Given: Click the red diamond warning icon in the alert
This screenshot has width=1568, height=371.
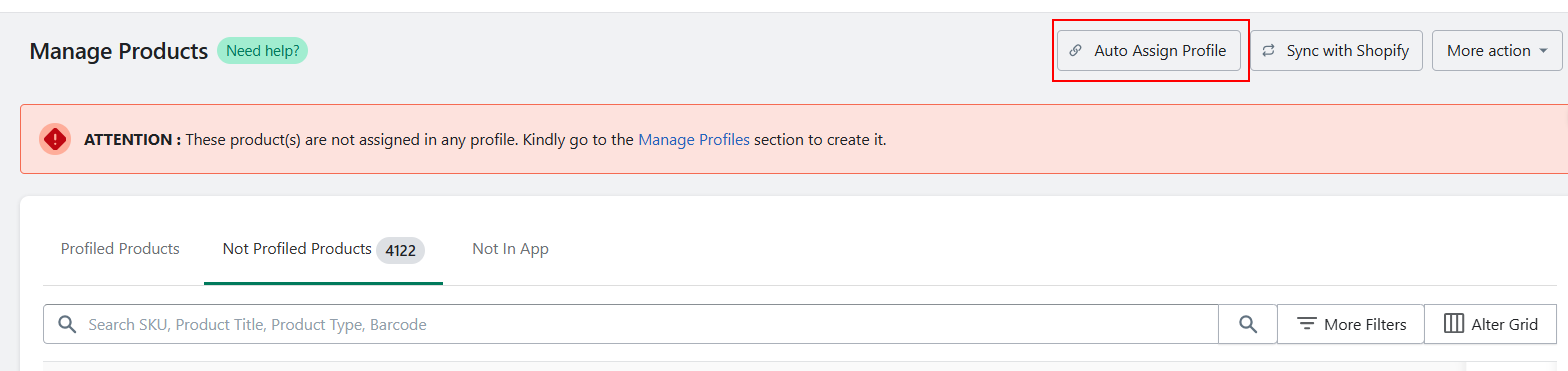Looking at the screenshot, I should 55,139.
